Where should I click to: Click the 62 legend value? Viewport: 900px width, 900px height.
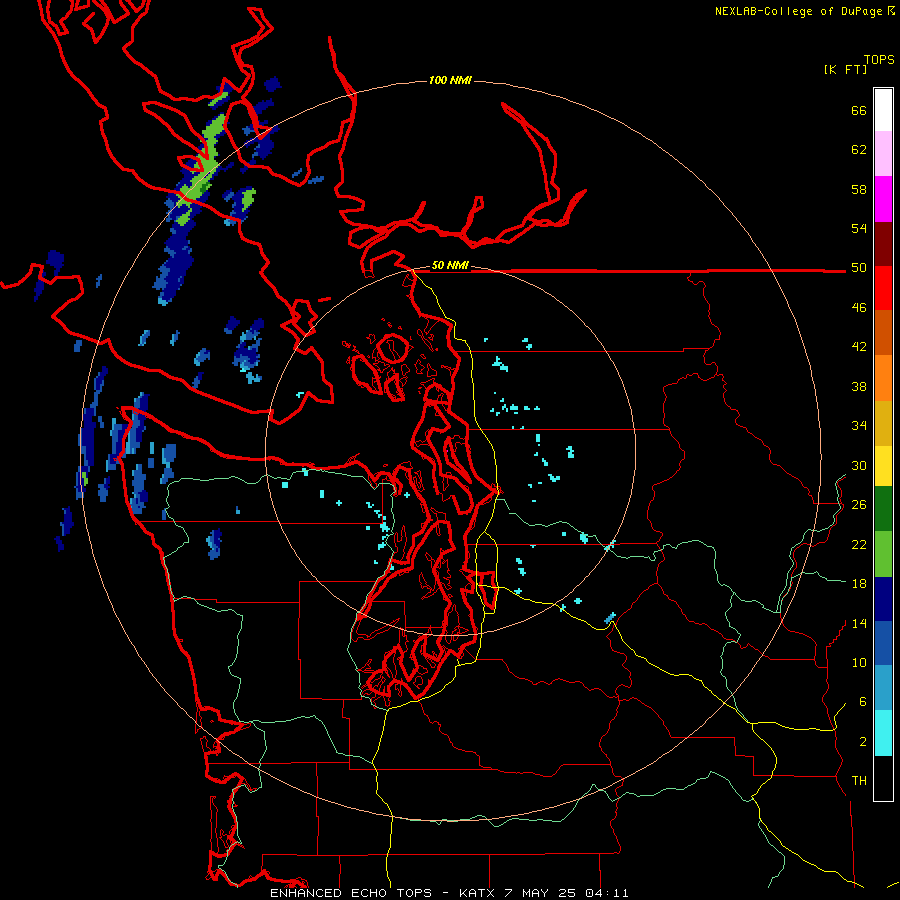pyautogui.click(x=859, y=150)
